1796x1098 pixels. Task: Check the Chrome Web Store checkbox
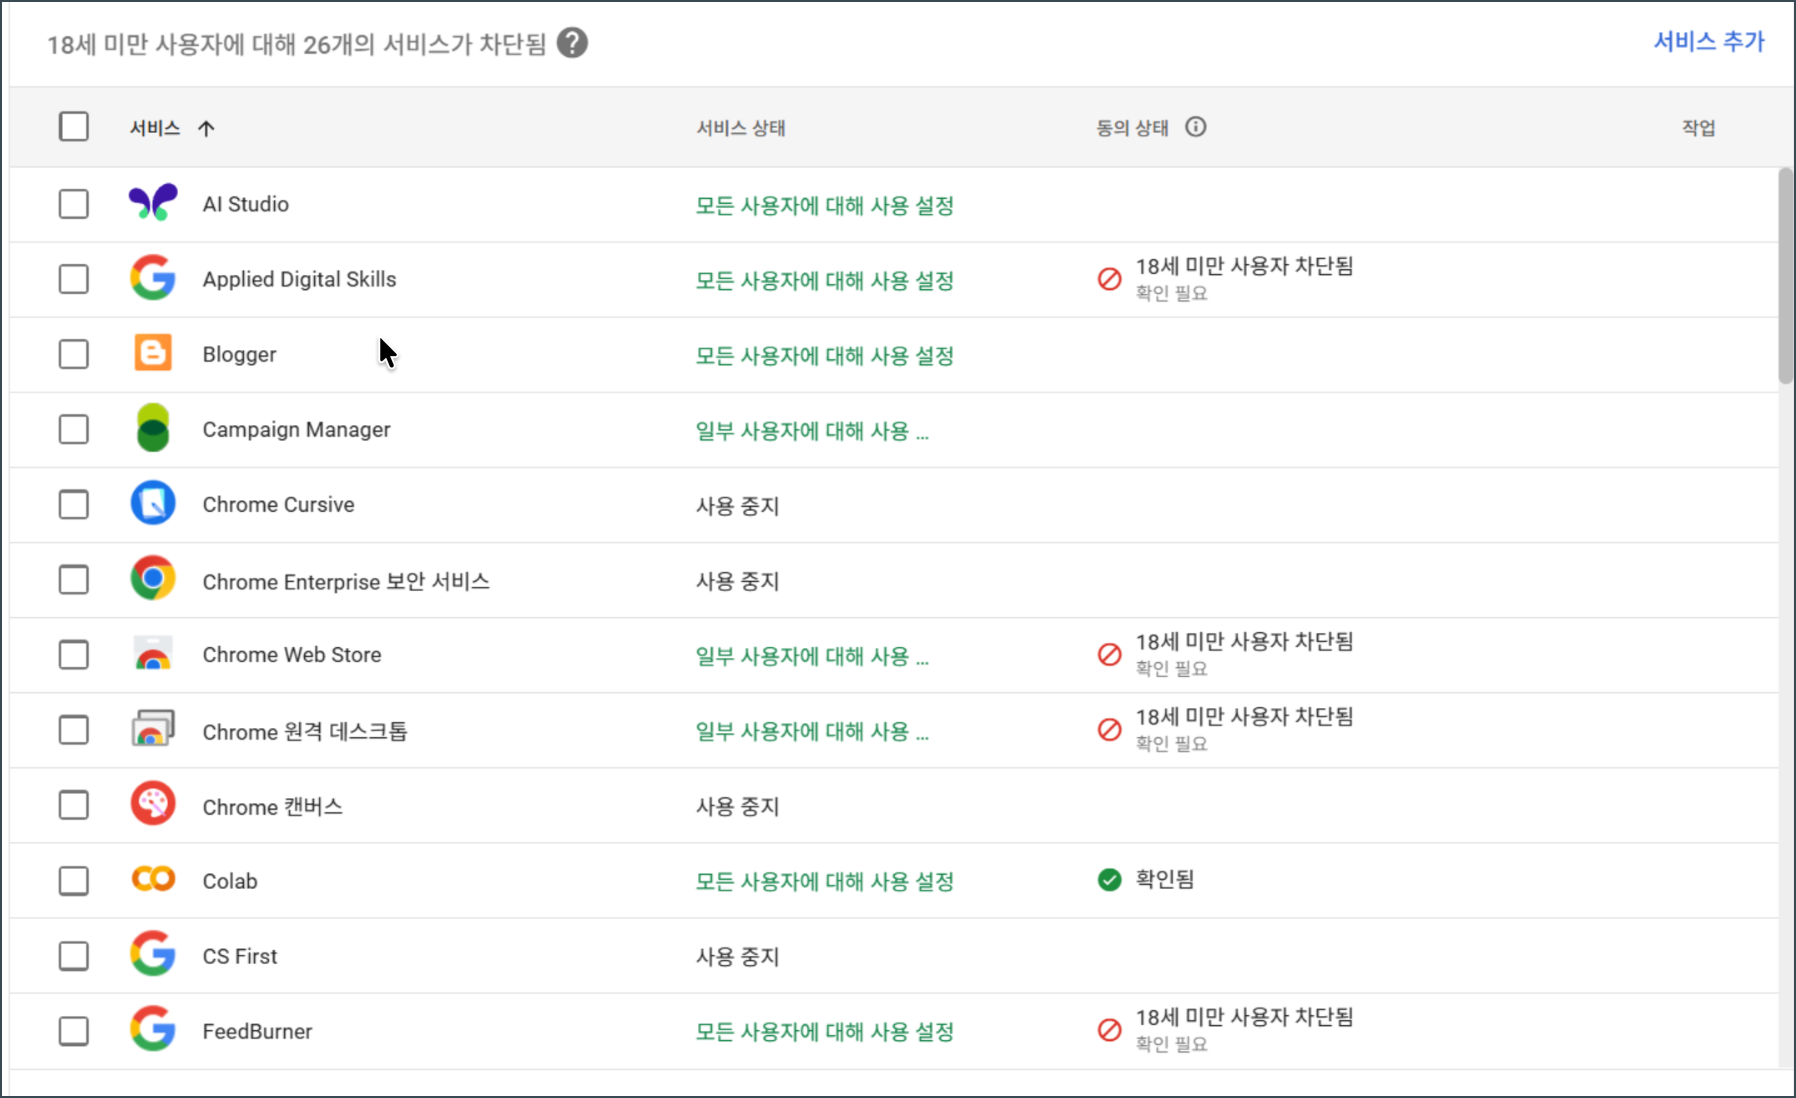(74, 655)
